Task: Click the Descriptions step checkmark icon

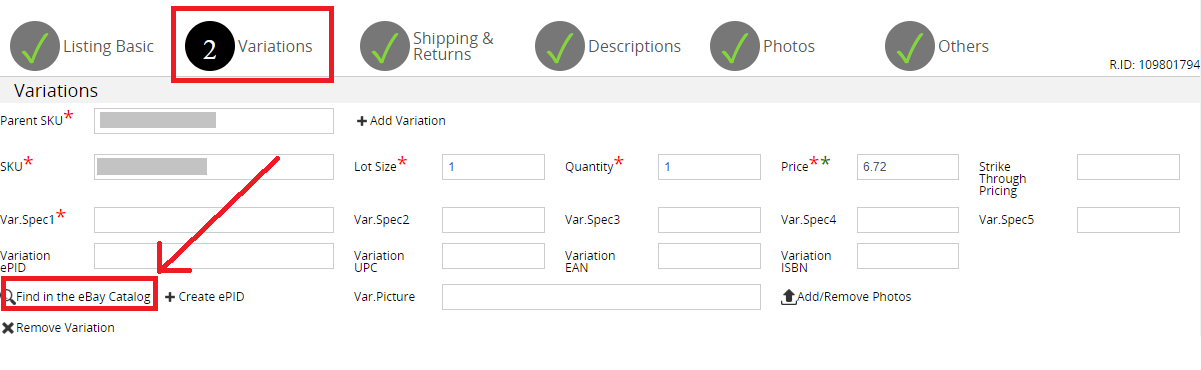Action: 560,47
